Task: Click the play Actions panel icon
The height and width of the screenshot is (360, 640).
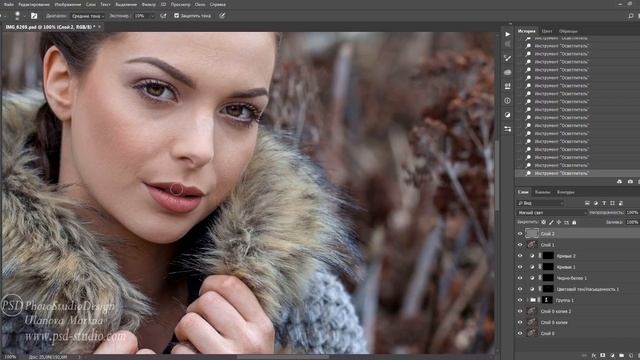Action: pos(507,34)
